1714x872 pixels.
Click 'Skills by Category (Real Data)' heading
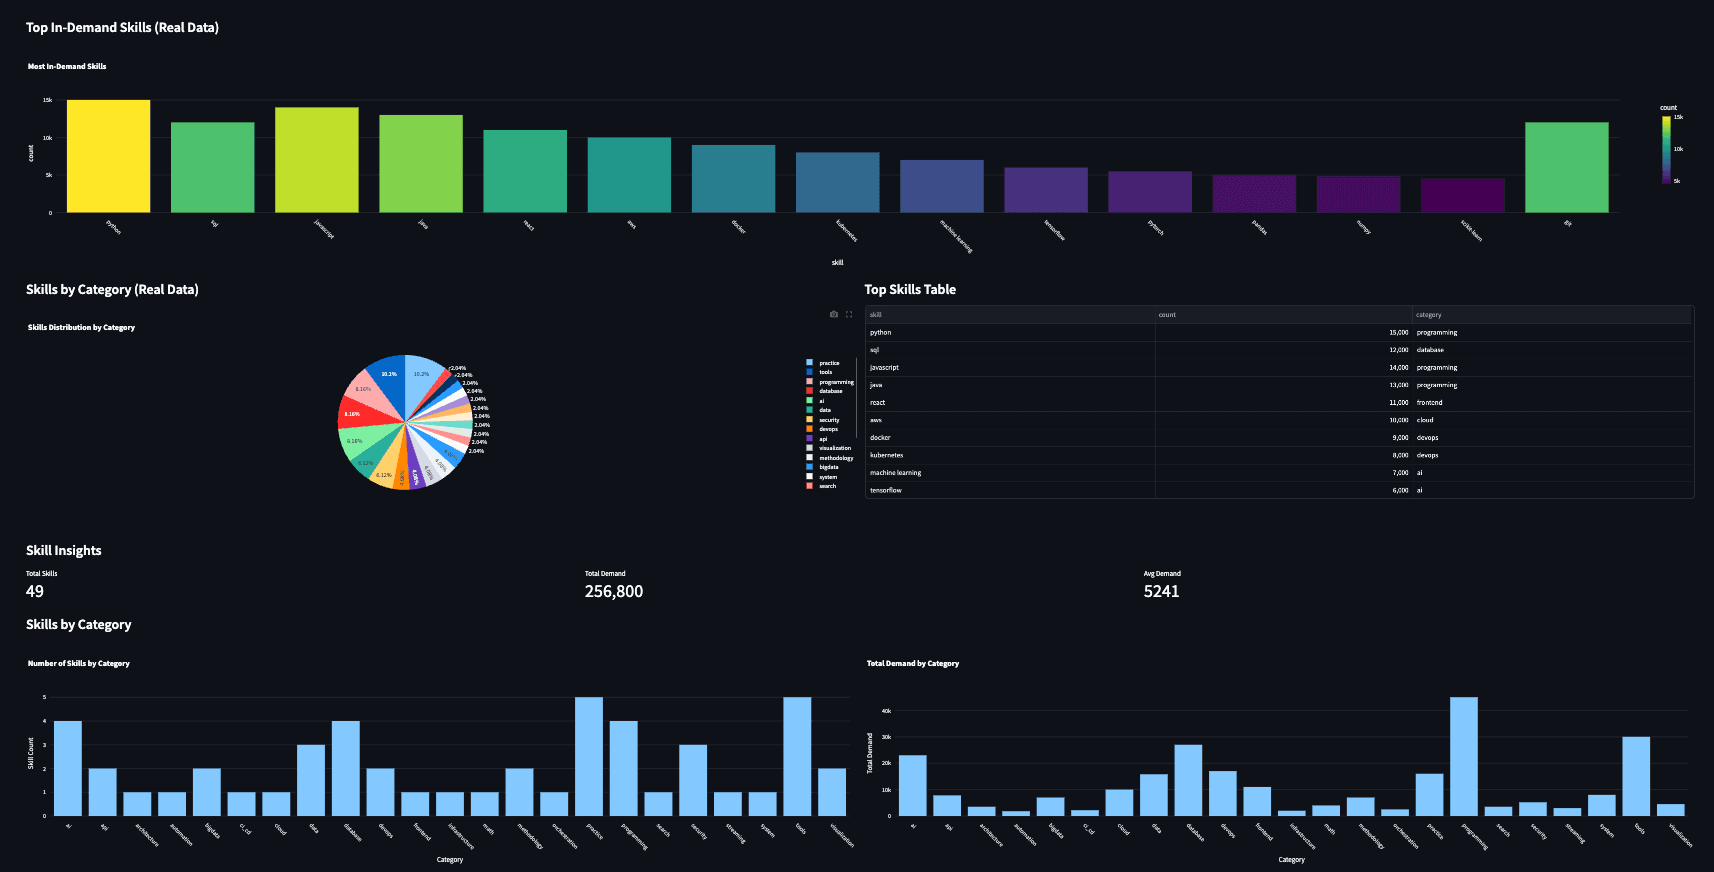click(x=112, y=289)
